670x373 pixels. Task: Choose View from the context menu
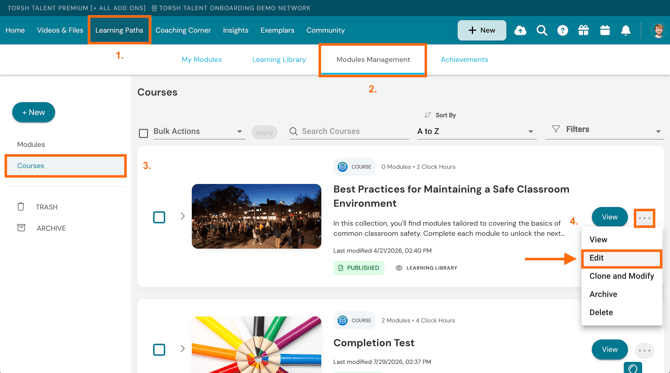621,240
